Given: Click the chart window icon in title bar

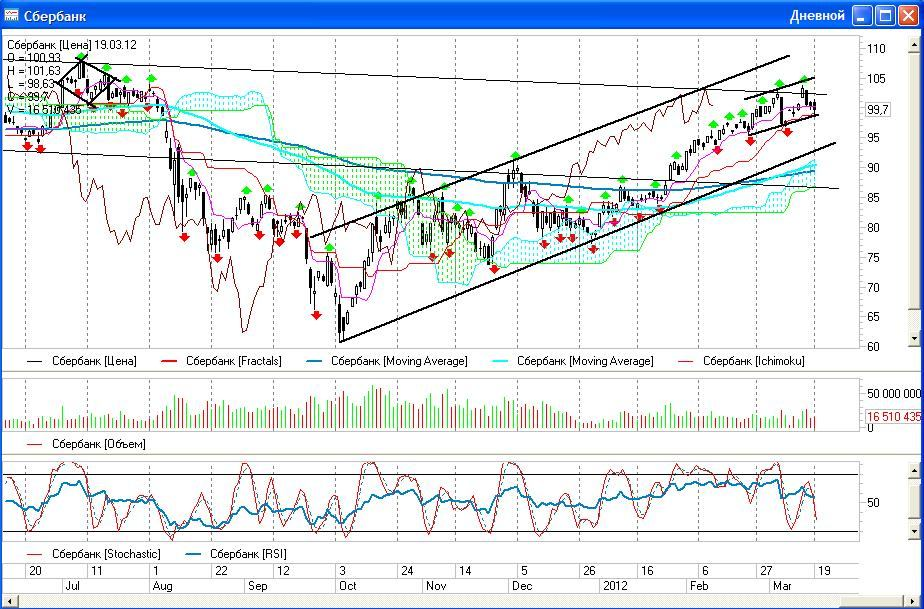Looking at the screenshot, I should 11,15.
